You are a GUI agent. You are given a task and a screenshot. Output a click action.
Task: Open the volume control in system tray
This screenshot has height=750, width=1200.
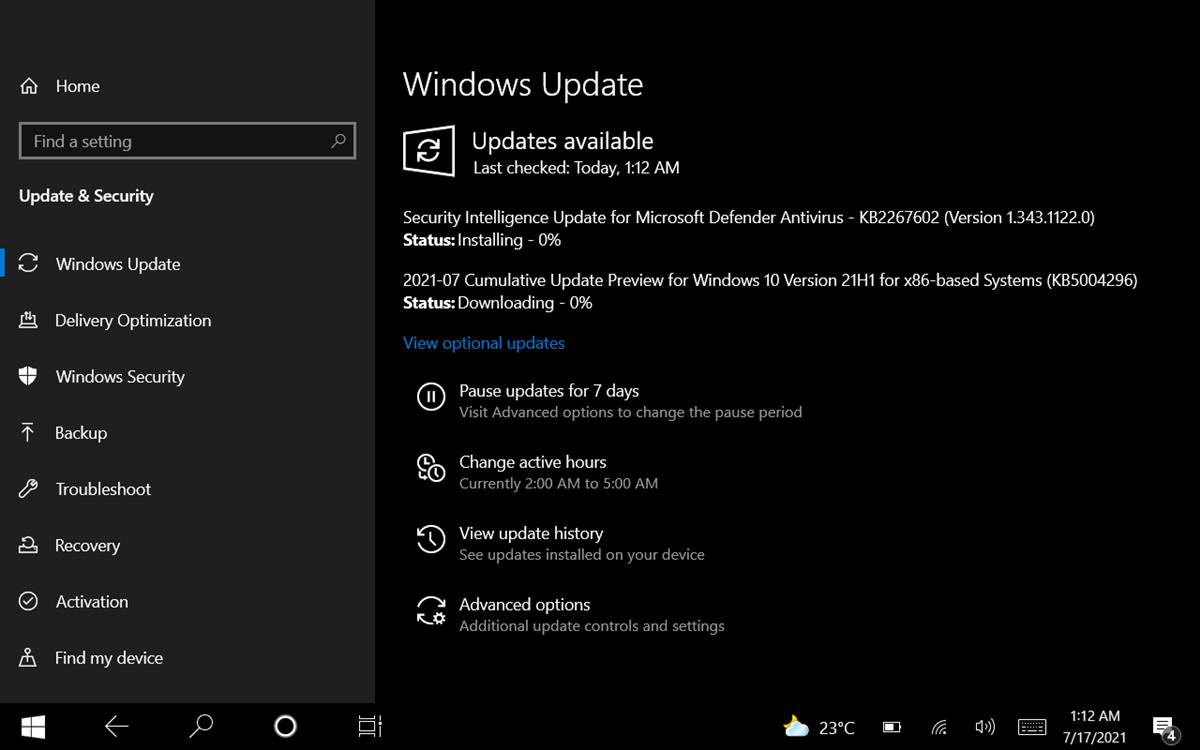(x=984, y=727)
